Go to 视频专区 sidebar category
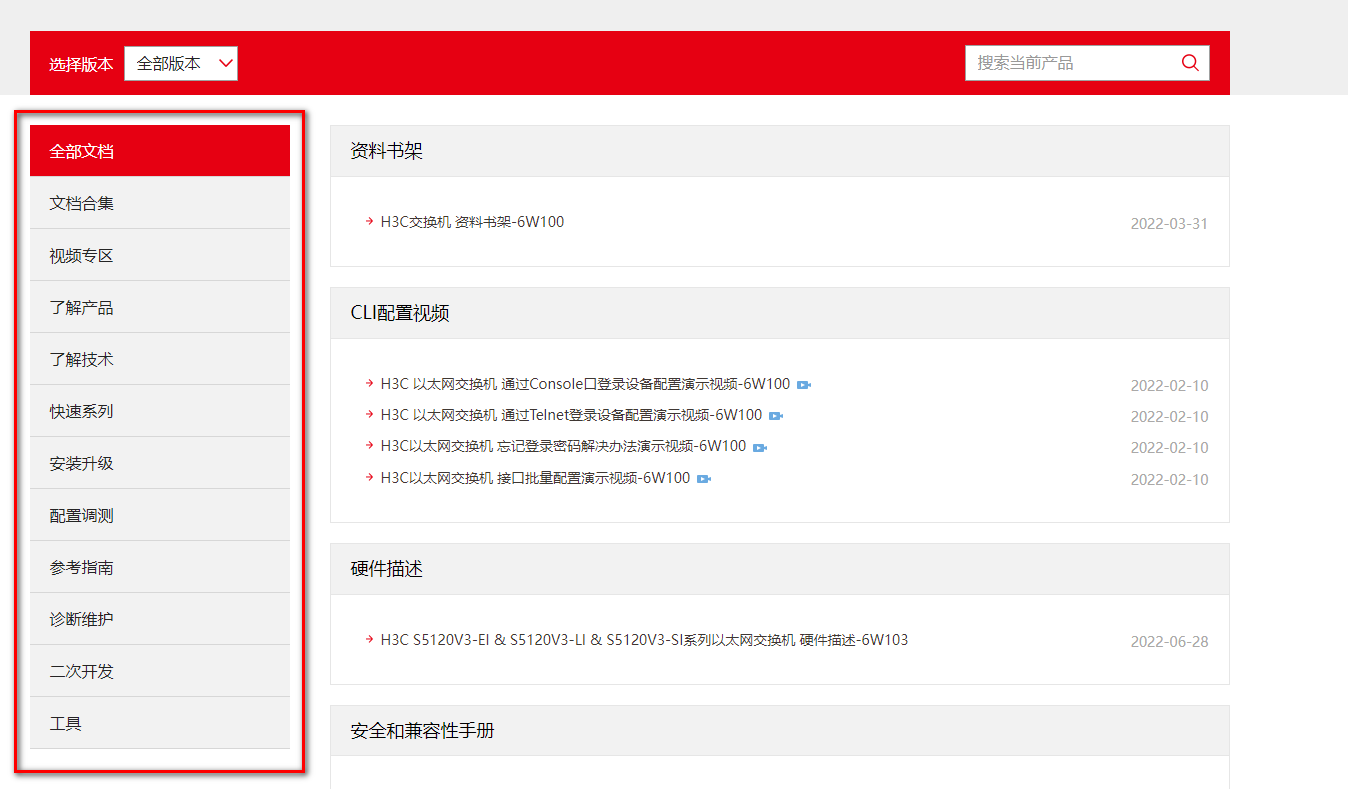The height and width of the screenshot is (789, 1348). click(x=160, y=255)
